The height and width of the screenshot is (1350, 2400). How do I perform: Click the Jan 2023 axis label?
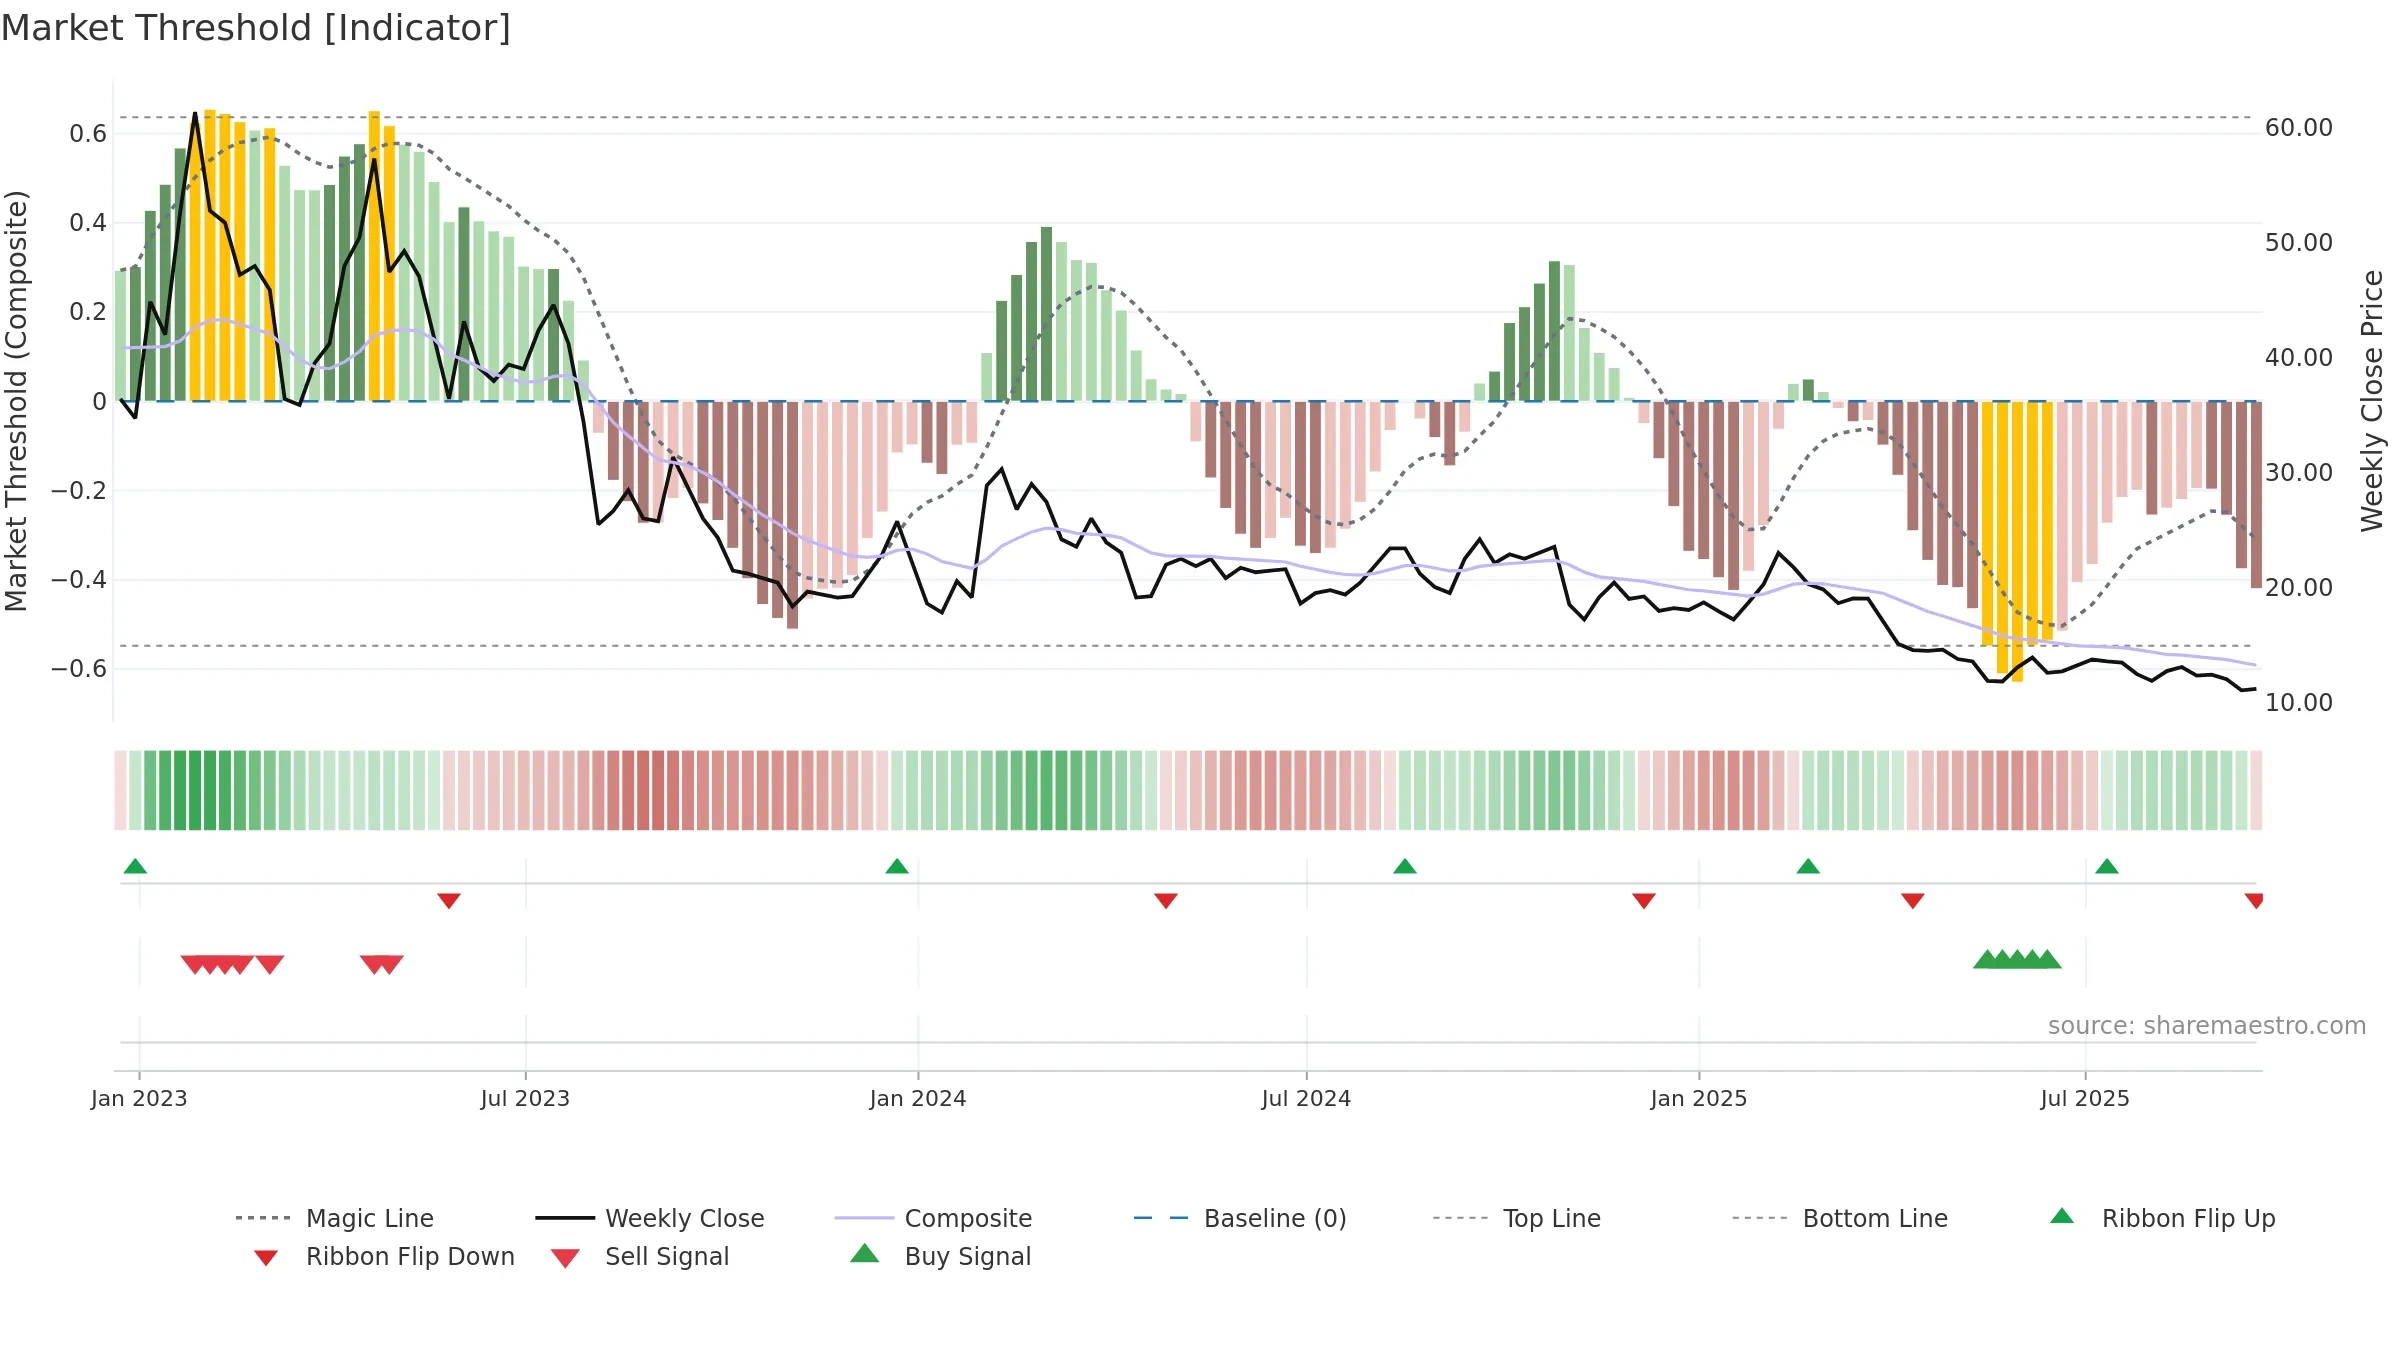pyautogui.click(x=139, y=1098)
